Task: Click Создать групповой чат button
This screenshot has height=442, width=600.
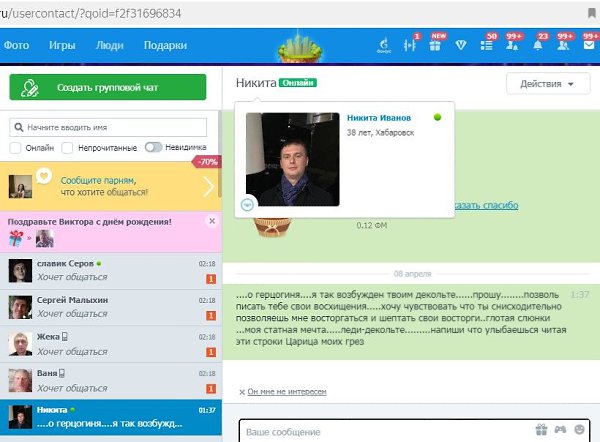Action: (x=108, y=87)
